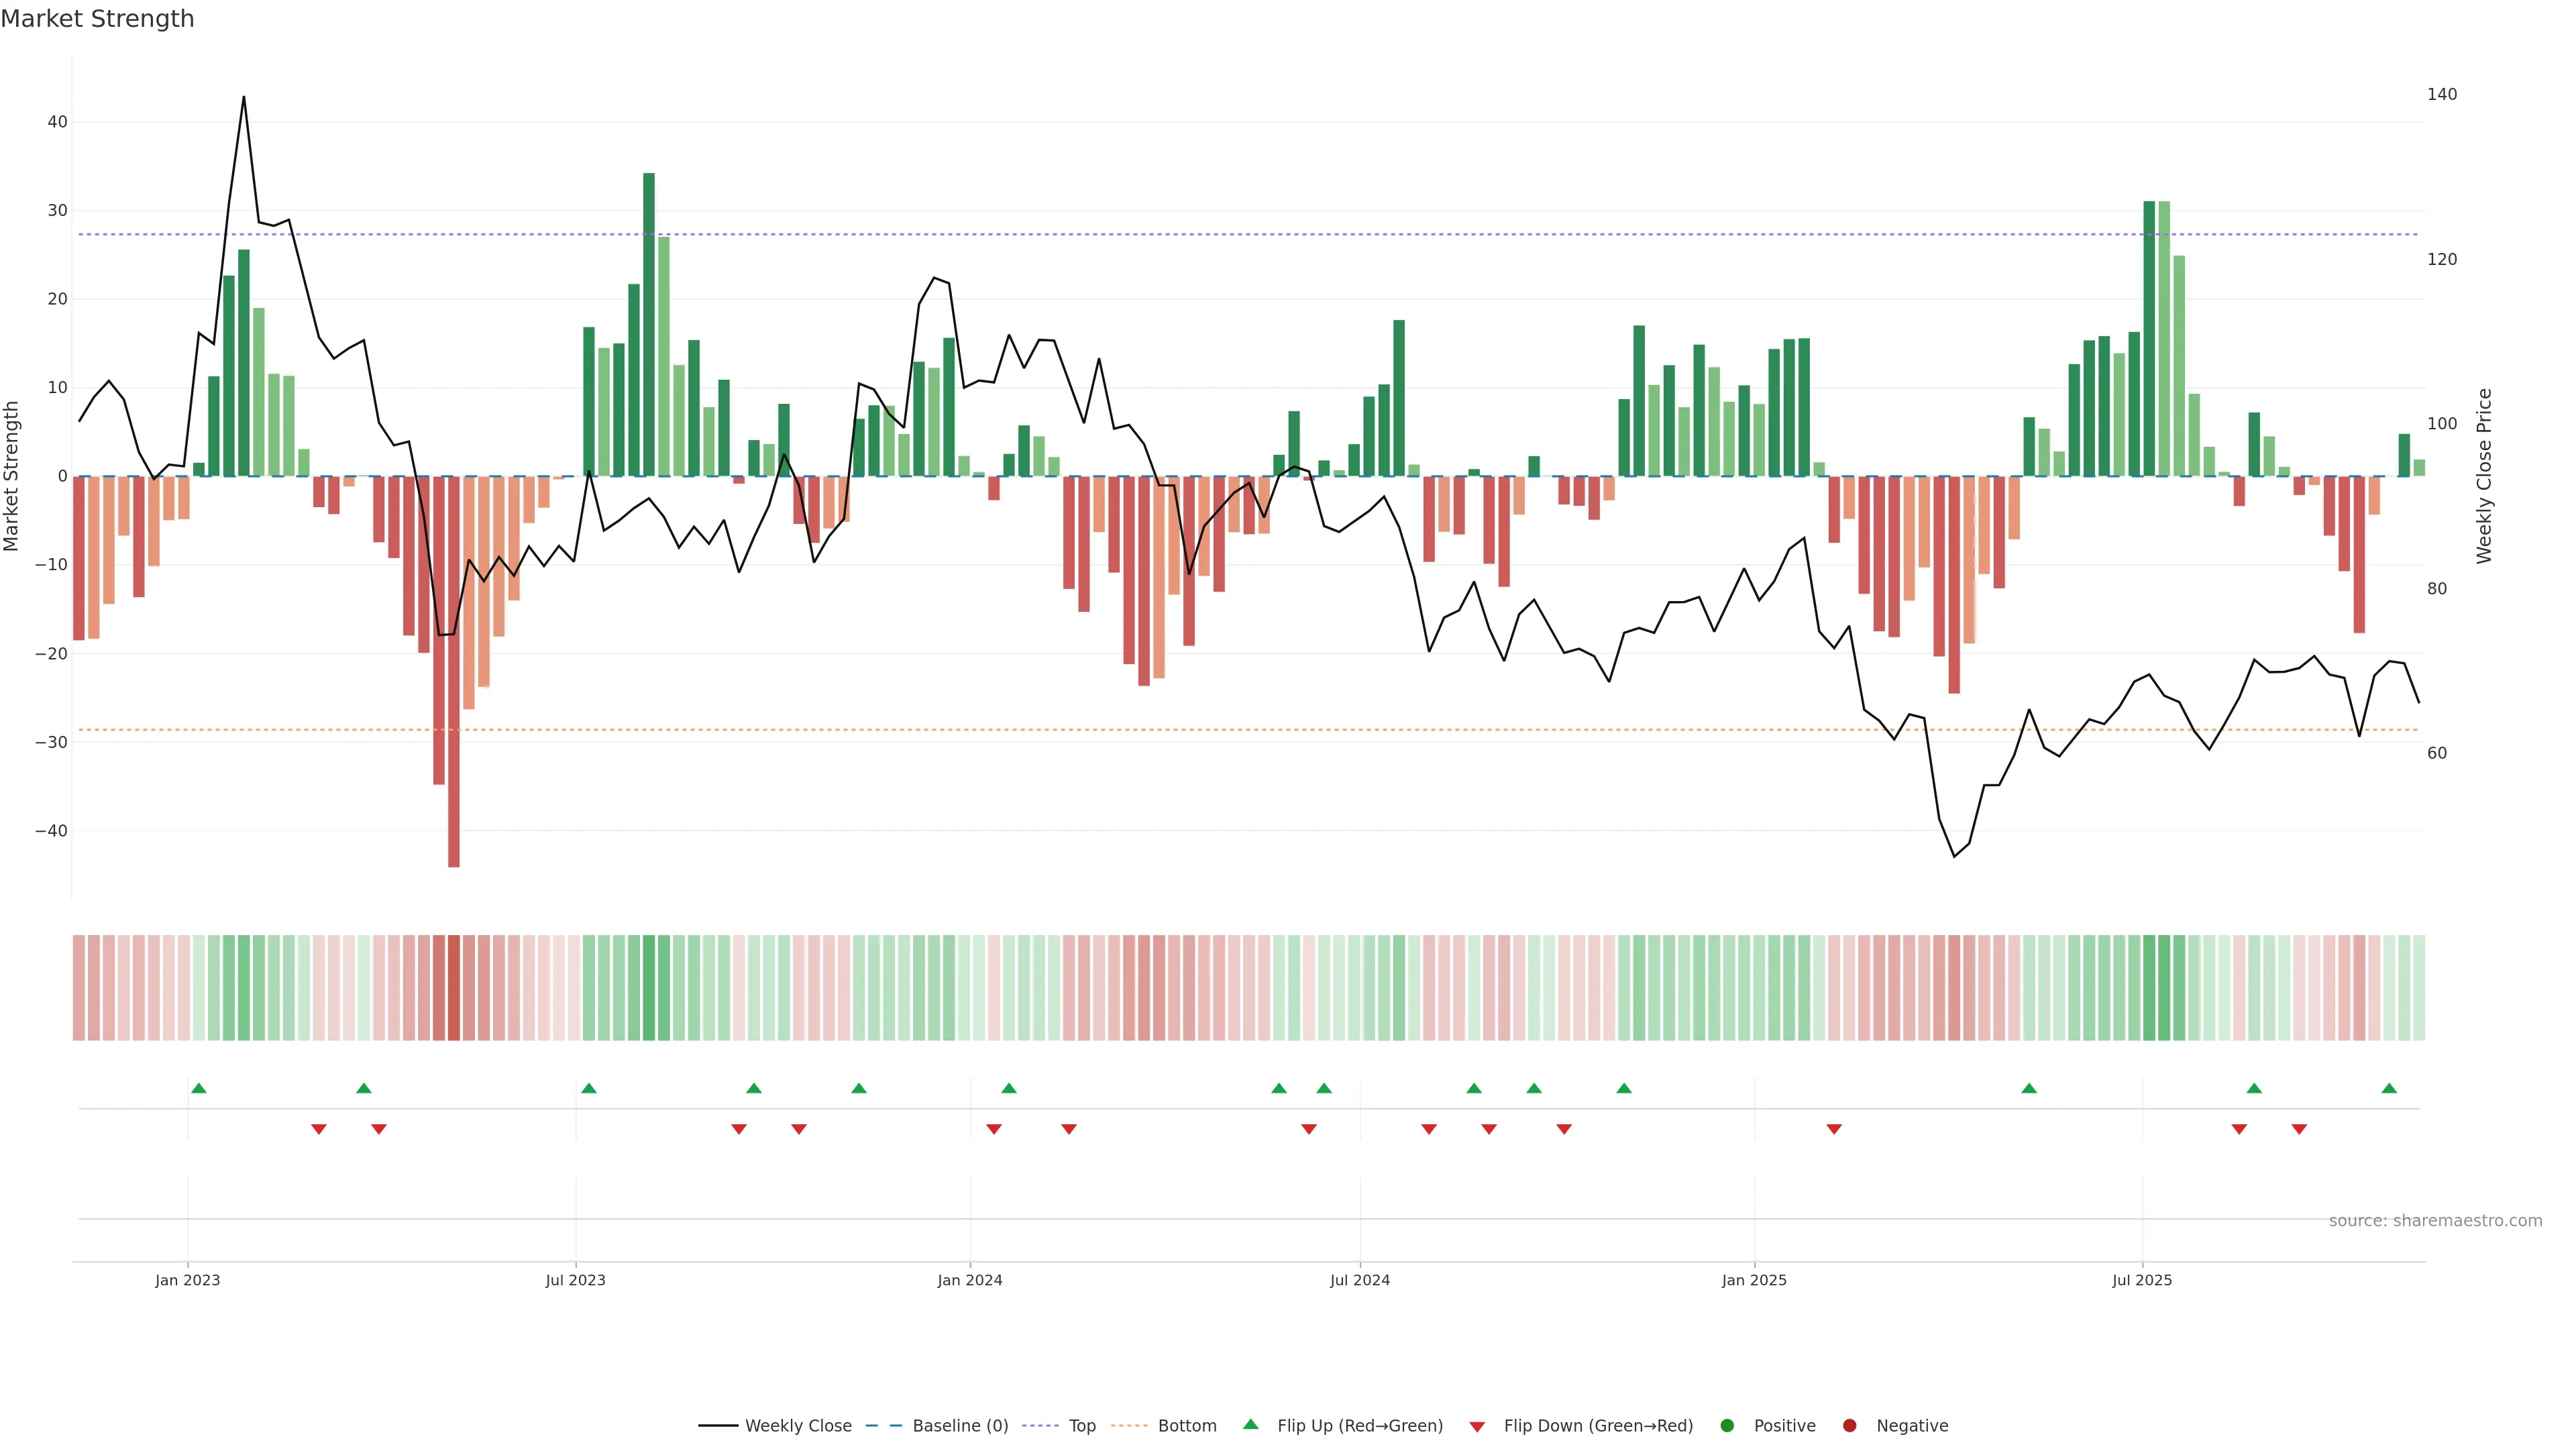Viewport: 2576px width, 1449px height.
Task: Click the Market Strength chart title
Action: point(97,19)
